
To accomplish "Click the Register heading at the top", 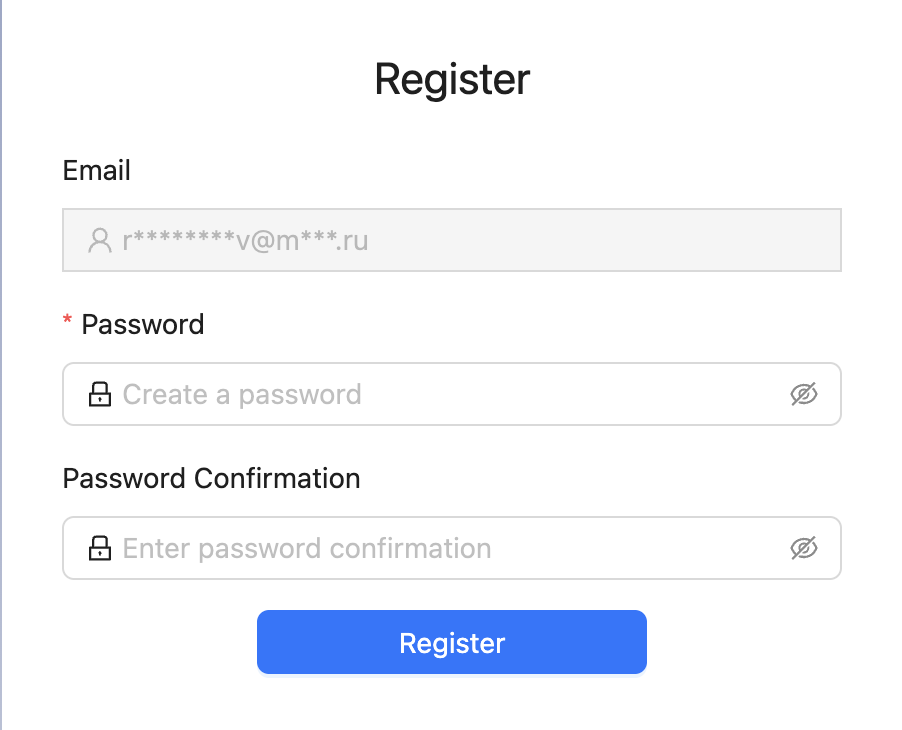I will tap(452, 79).
